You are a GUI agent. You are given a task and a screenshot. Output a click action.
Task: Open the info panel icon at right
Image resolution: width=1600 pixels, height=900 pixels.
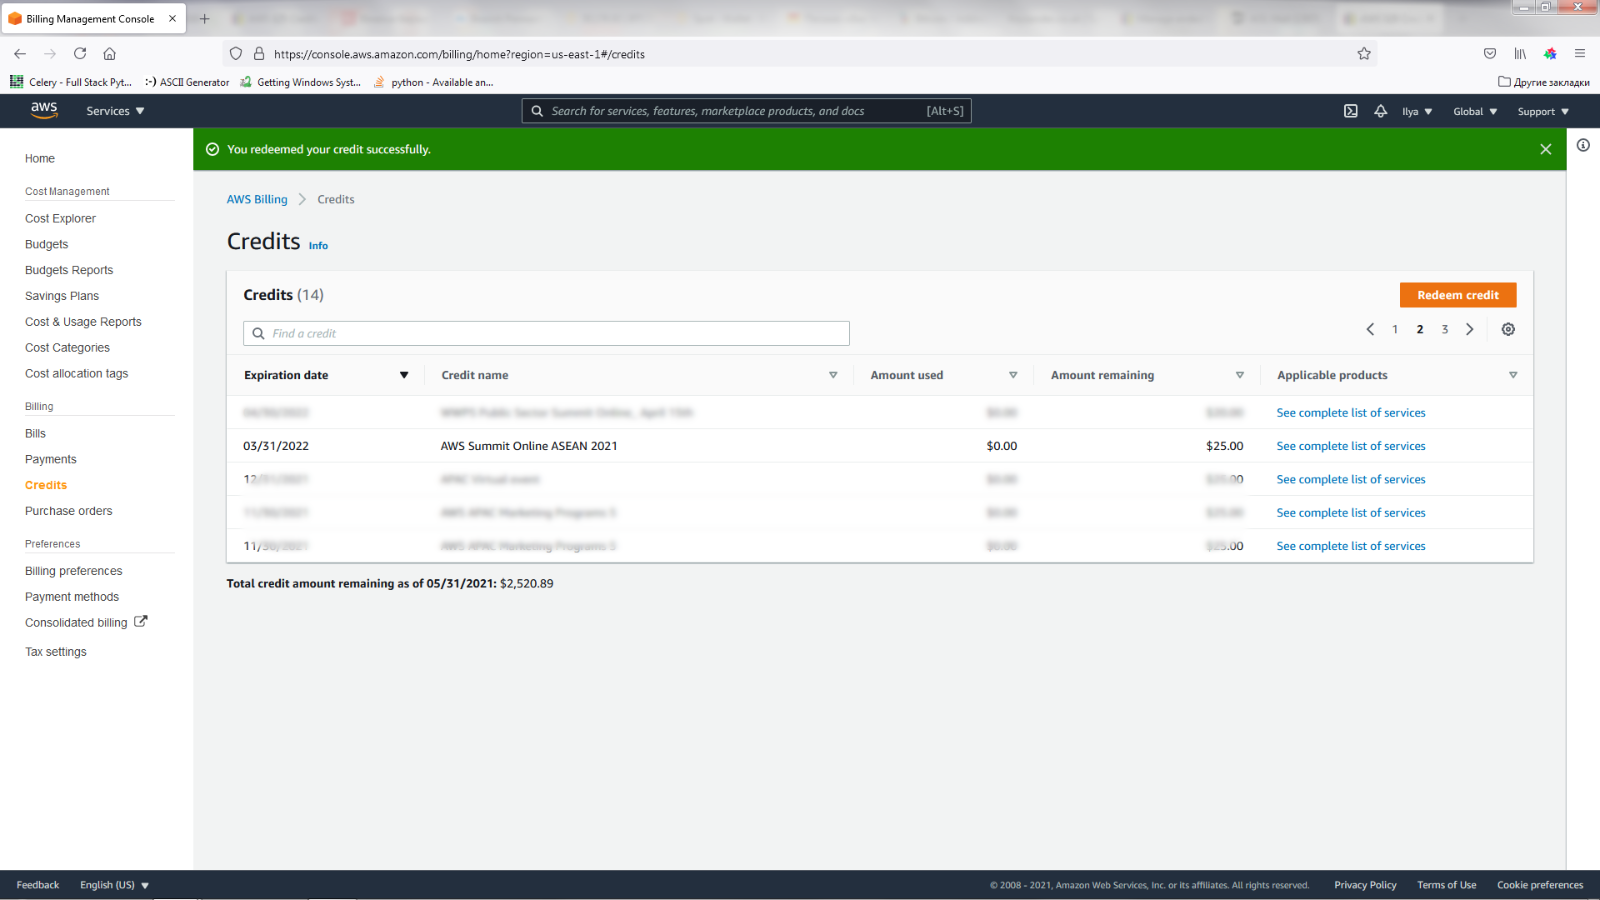point(1583,146)
